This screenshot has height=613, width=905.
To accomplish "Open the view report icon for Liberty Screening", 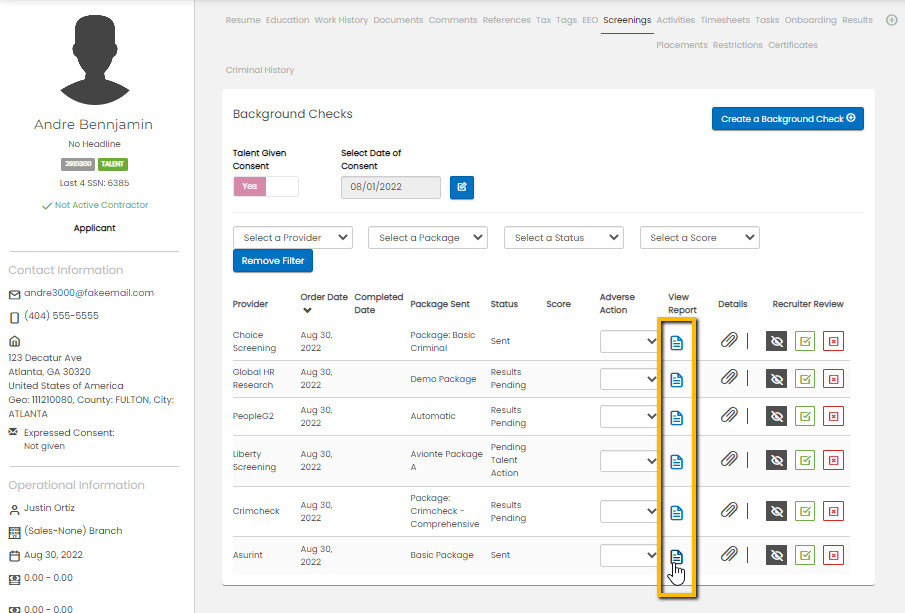I will click(x=676, y=462).
